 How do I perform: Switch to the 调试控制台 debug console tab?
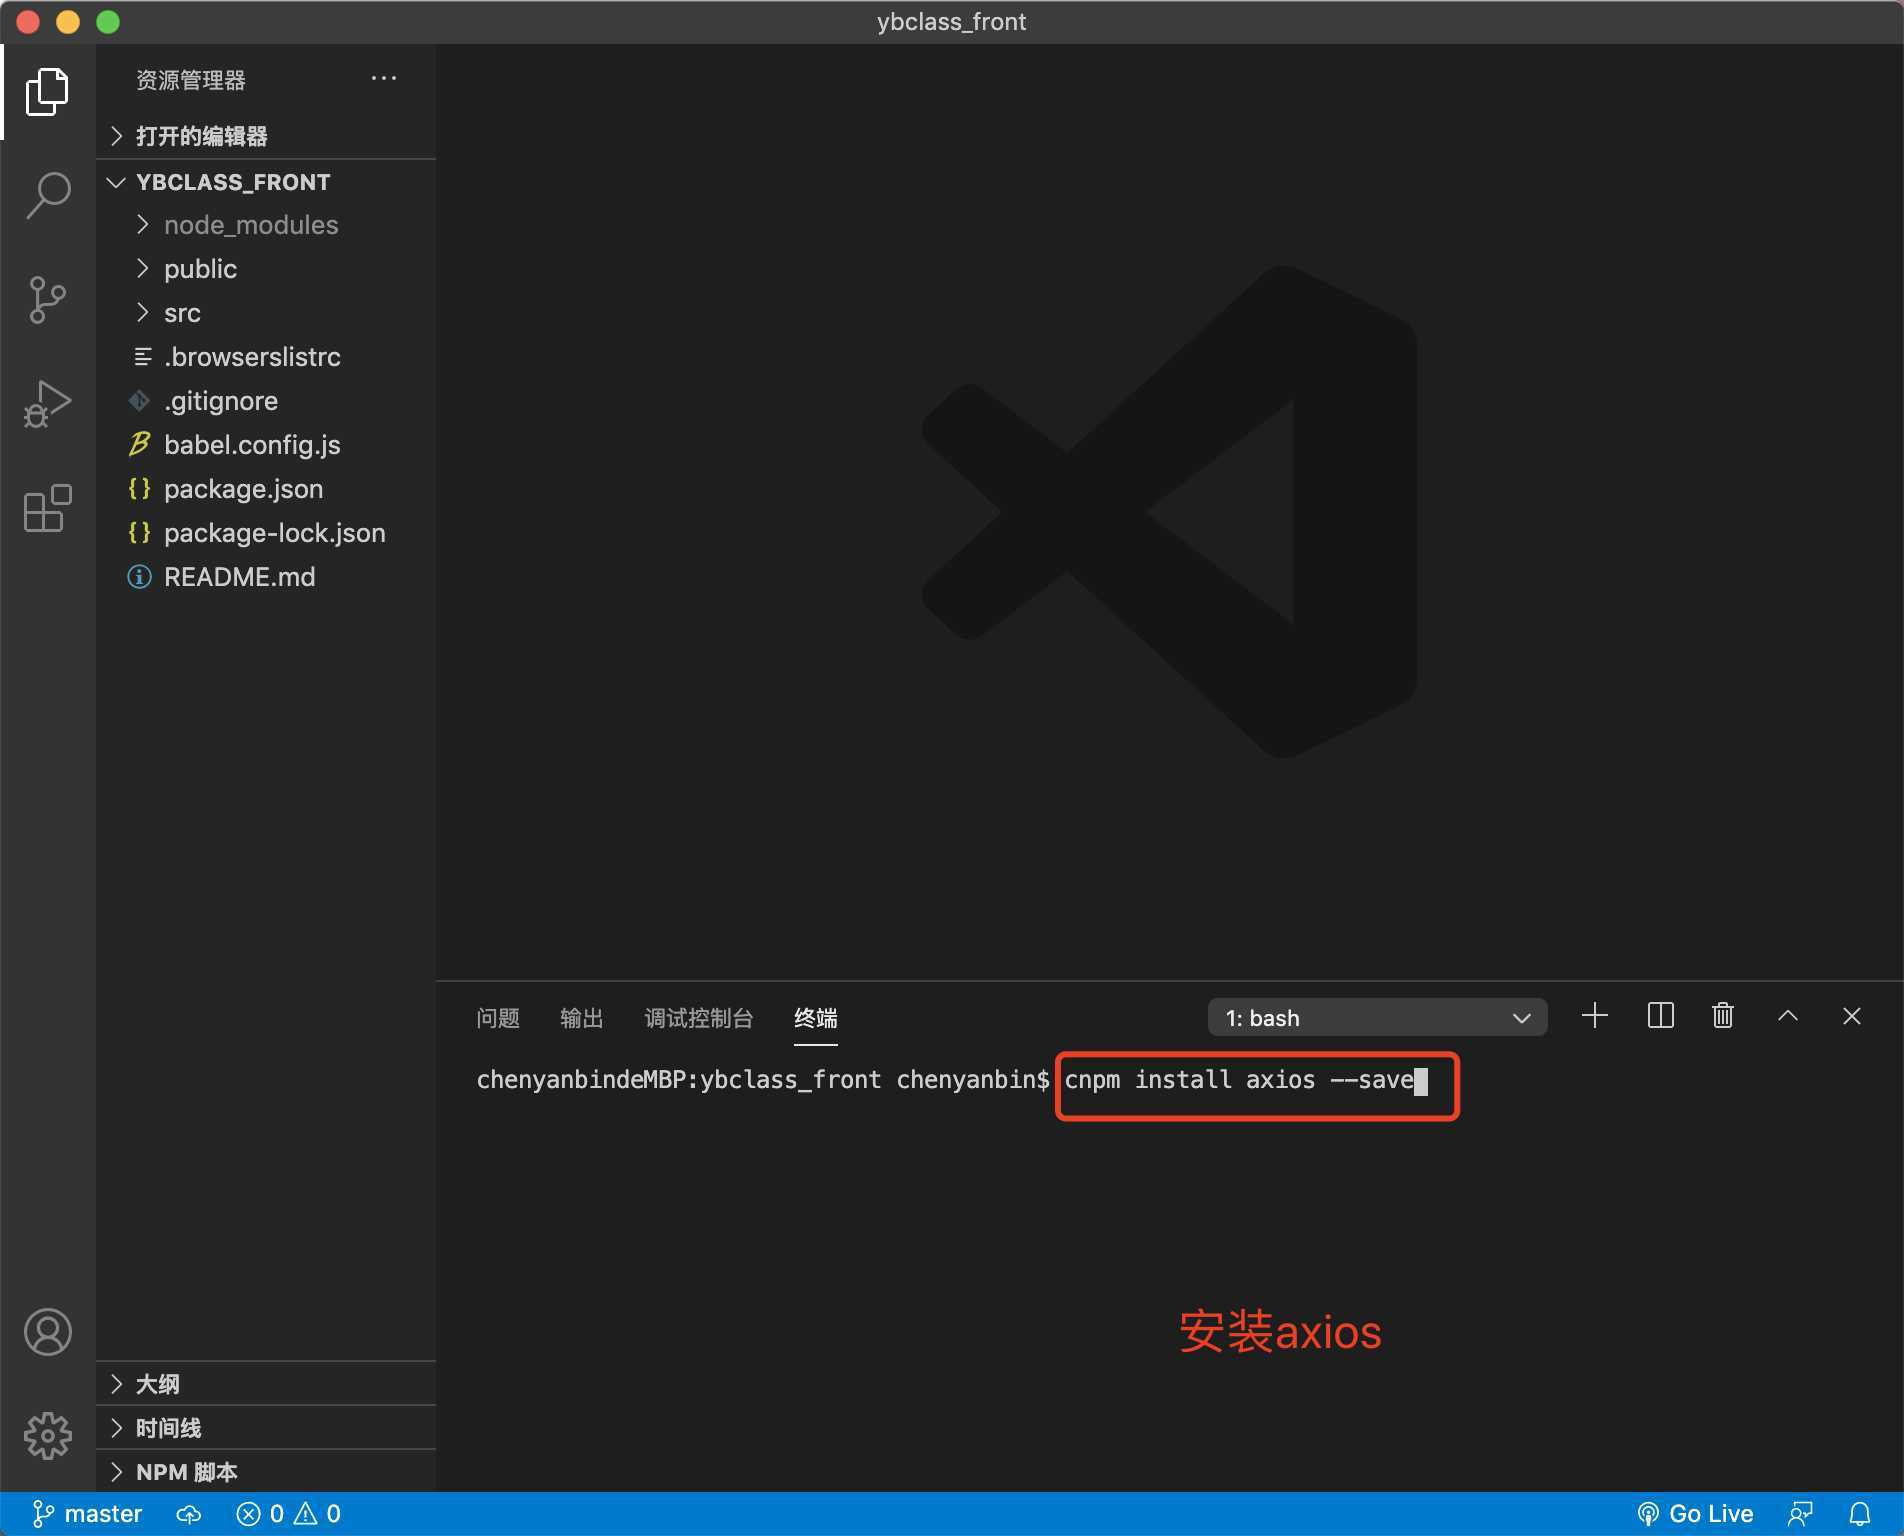coord(698,1018)
